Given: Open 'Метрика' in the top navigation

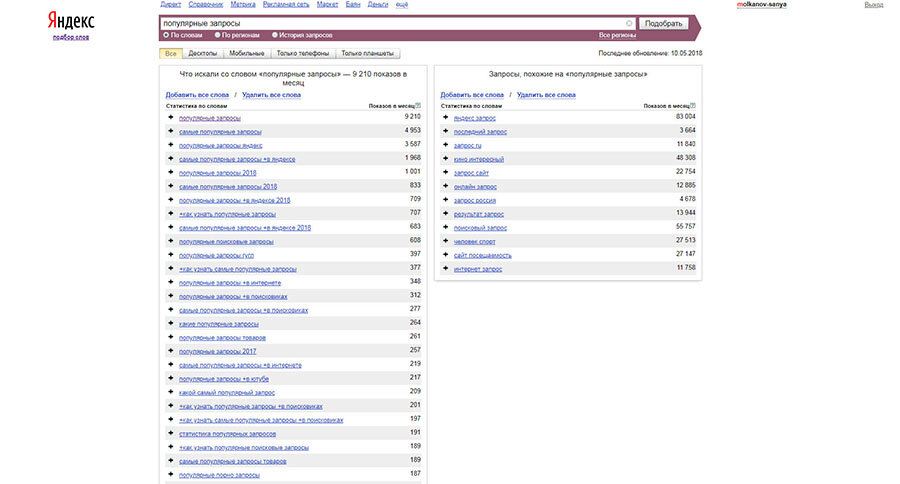Looking at the screenshot, I should point(243,4).
